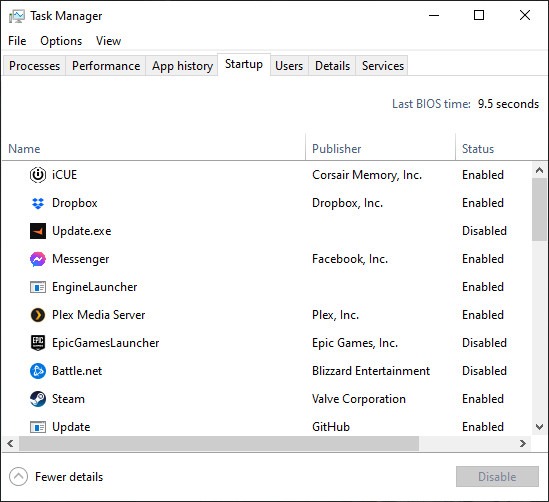This screenshot has height=502, width=549.
Task: Select the EpicGamesLauncher entry name
Action: (105, 343)
